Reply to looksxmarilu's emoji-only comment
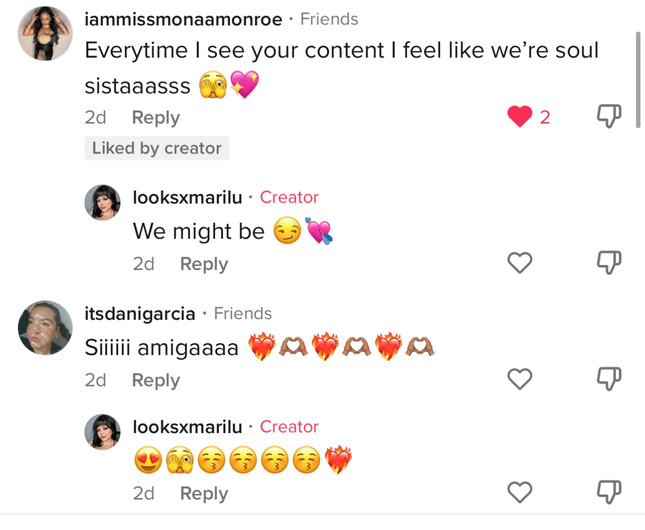 click(x=203, y=493)
